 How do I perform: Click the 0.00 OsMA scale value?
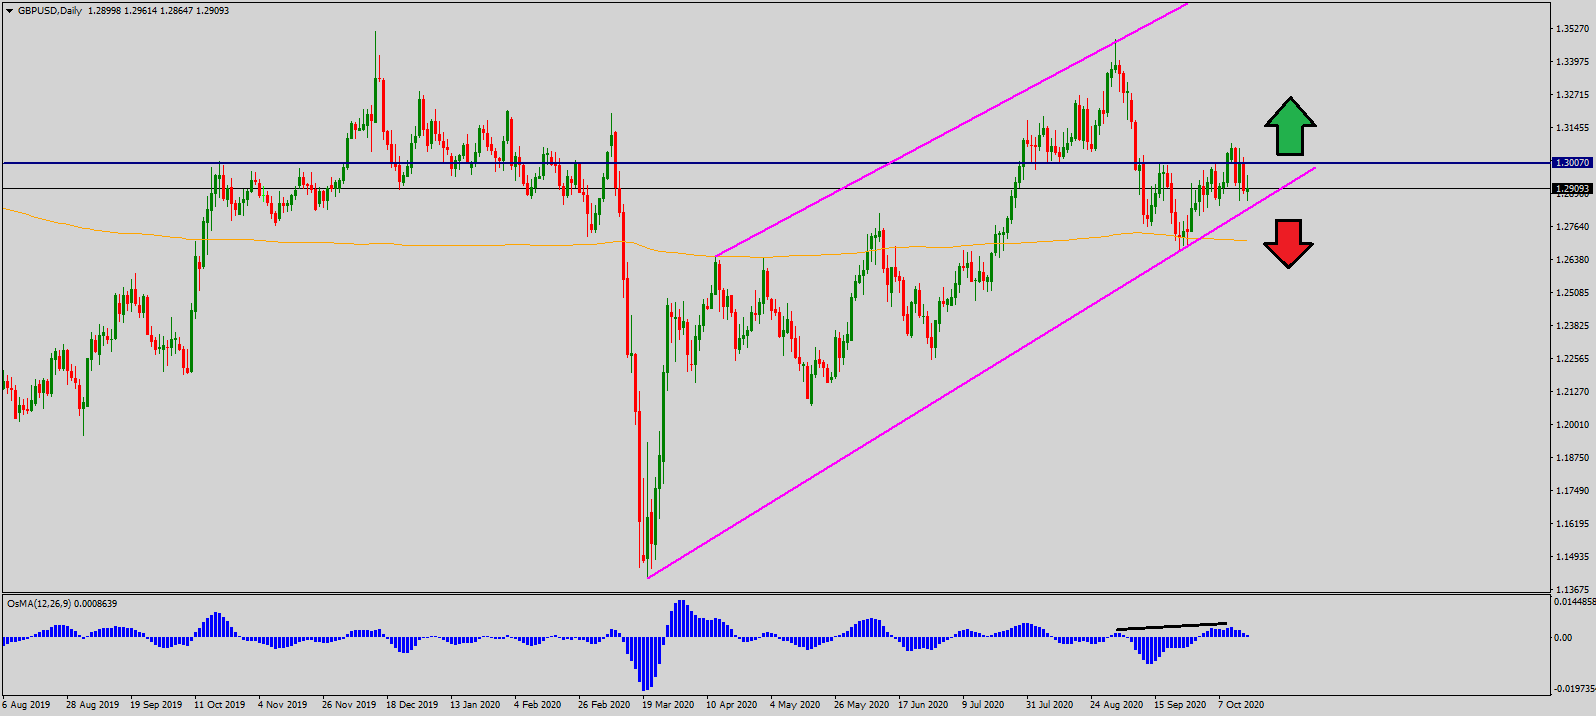pos(1563,637)
